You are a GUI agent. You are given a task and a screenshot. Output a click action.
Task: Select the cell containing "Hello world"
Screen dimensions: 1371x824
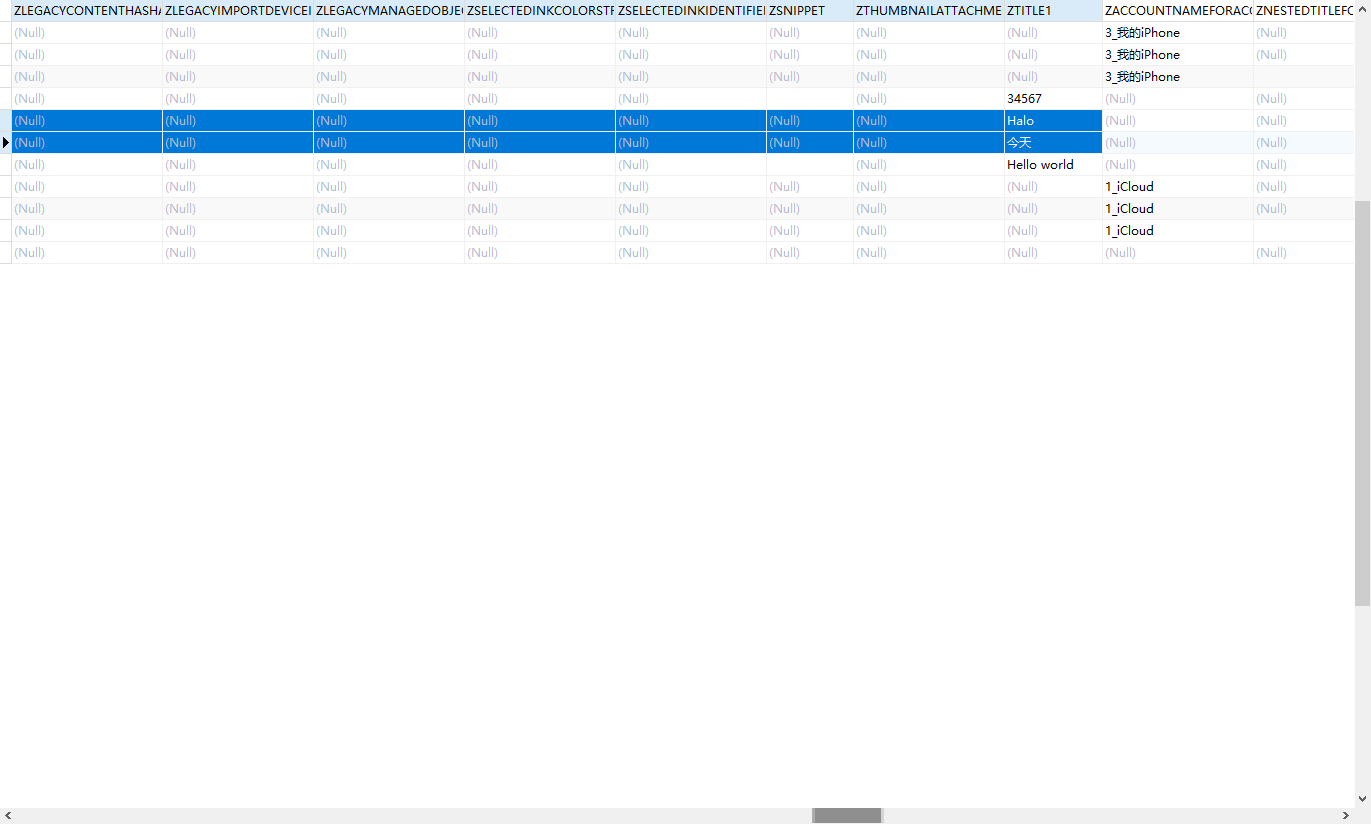point(1052,164)
